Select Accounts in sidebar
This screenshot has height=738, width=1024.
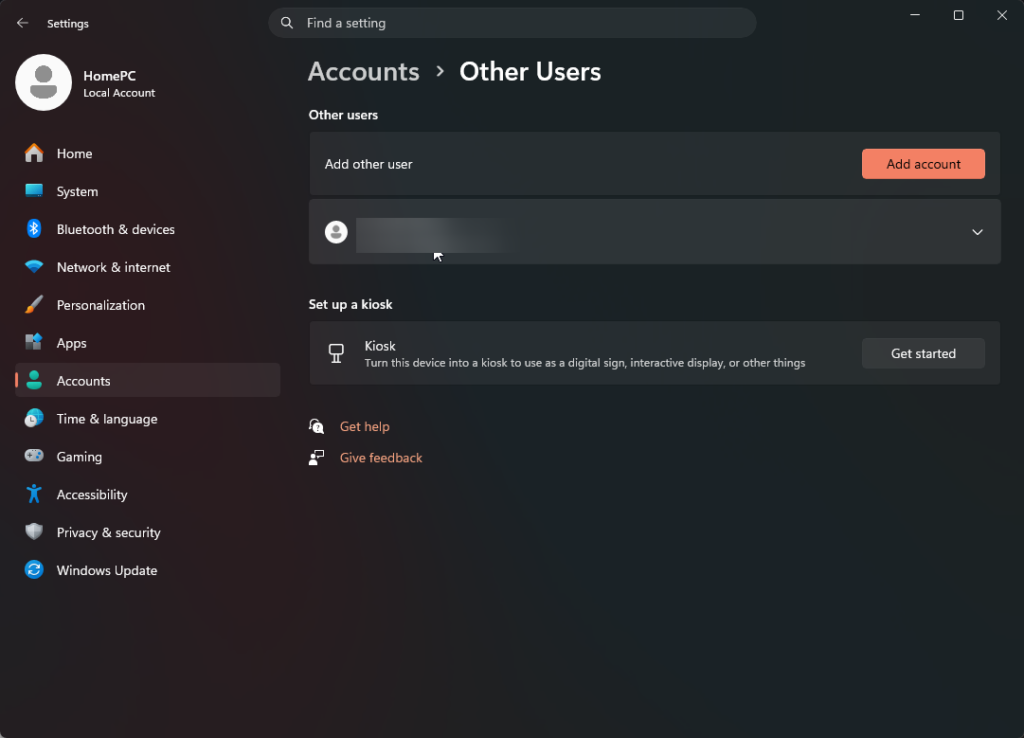point(148,381)
